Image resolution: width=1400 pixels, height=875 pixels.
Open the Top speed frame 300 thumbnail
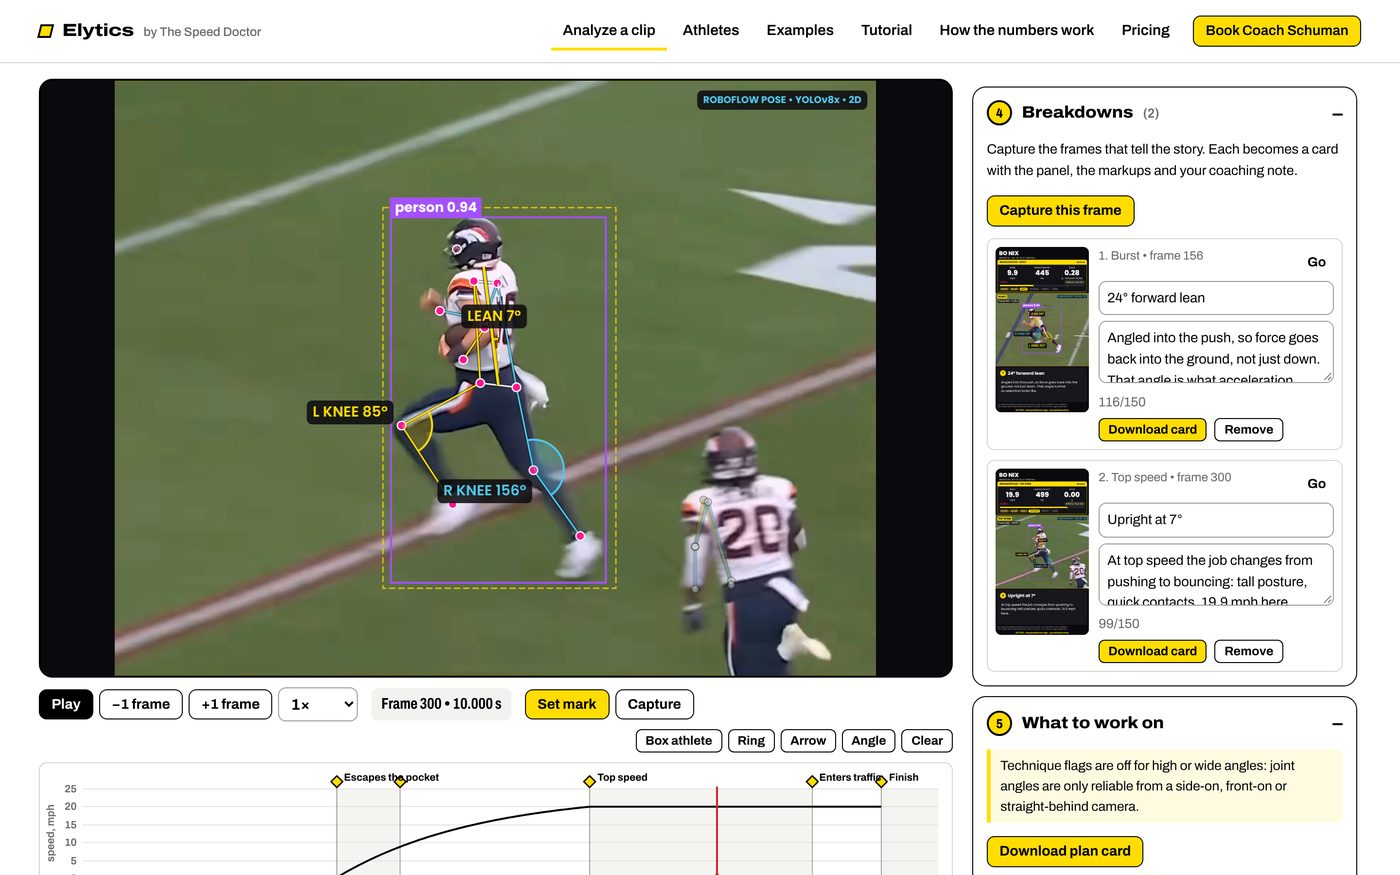coord(1042,551)
